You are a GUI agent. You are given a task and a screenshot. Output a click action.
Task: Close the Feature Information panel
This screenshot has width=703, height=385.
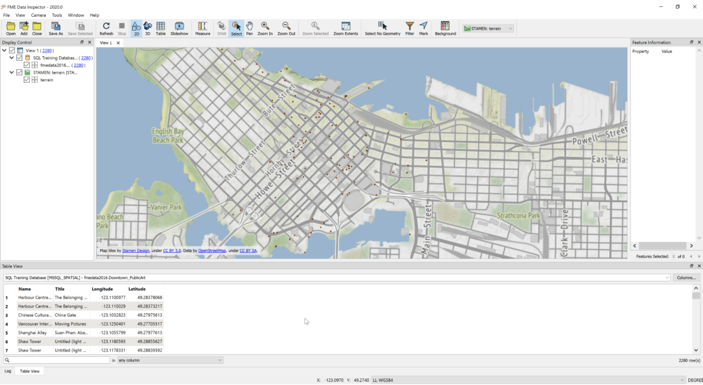(x=699, y=42)
